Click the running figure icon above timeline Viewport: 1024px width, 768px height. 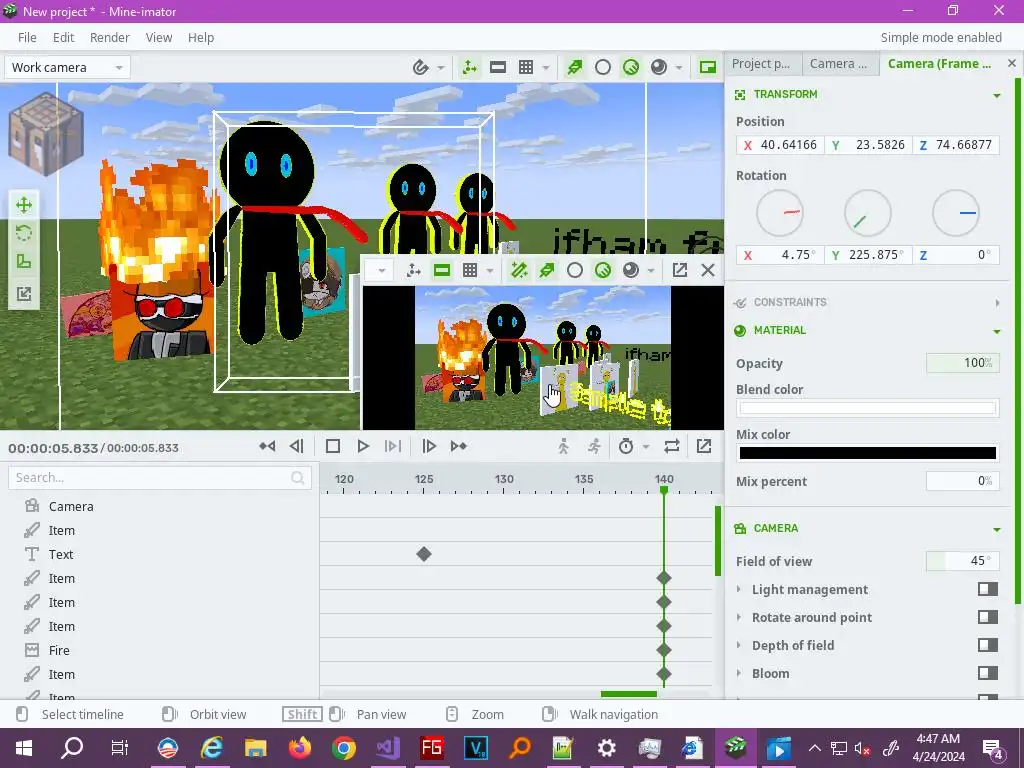point(594,446)
